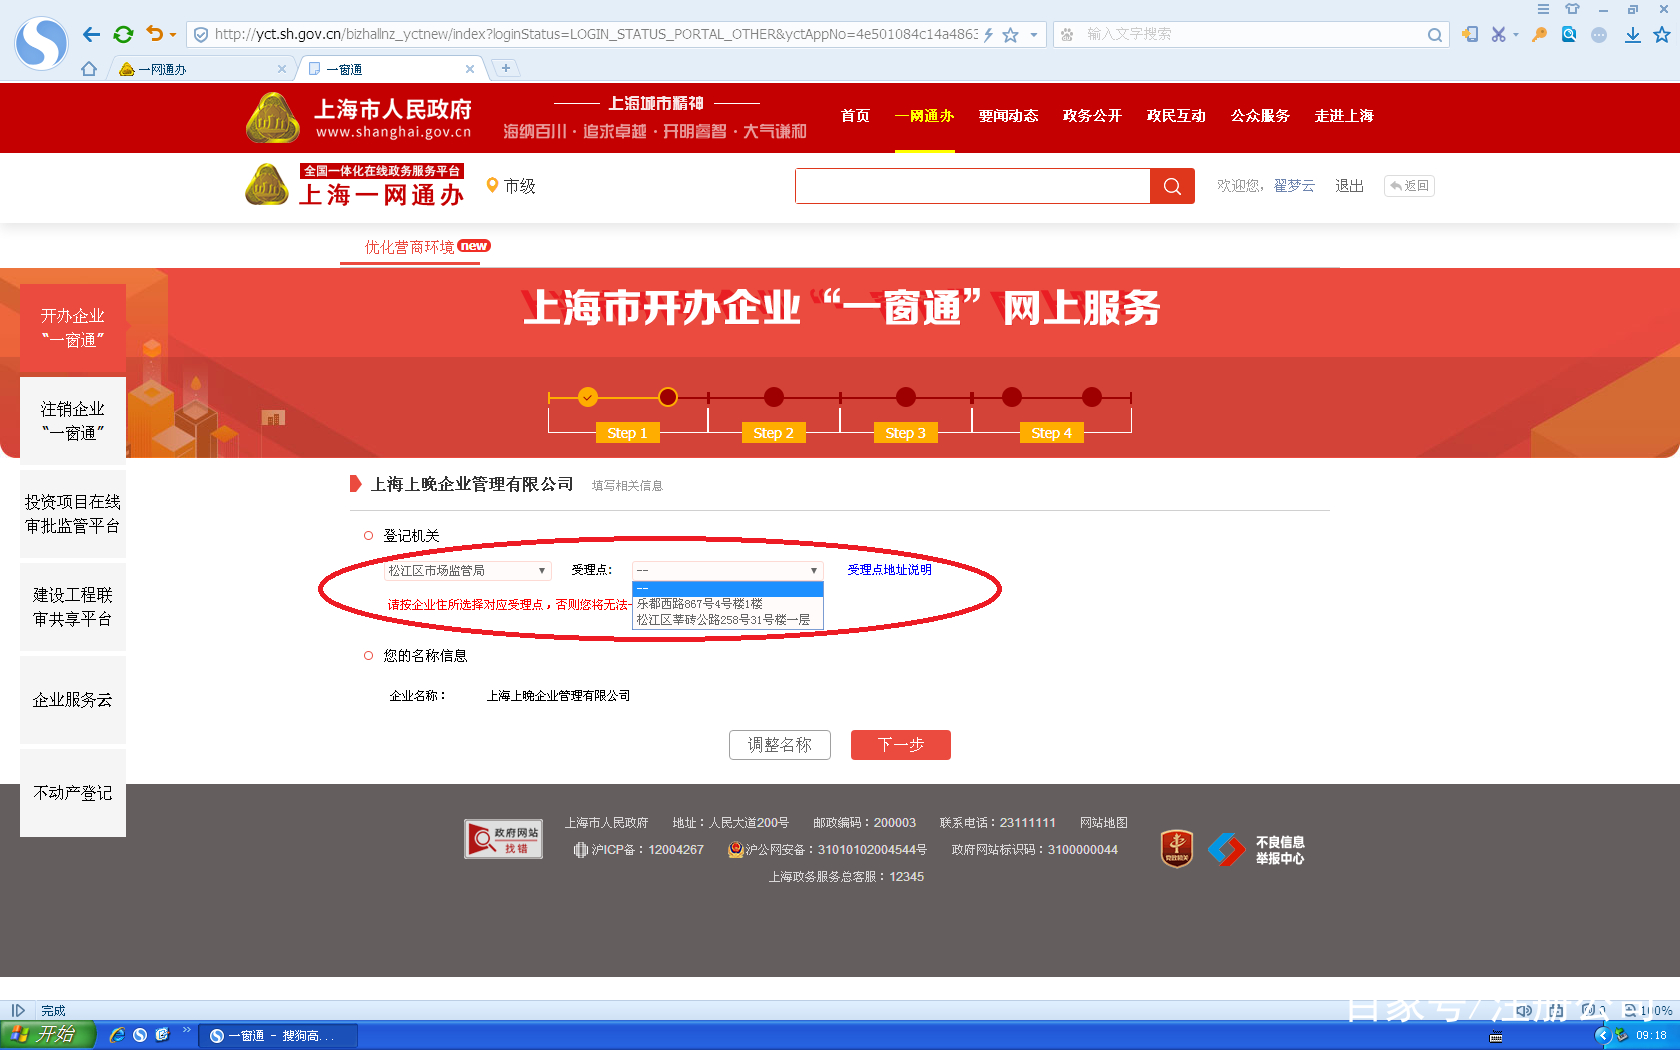
Task: Open the 政务公开 menu item
Action: click(1091, 115)
